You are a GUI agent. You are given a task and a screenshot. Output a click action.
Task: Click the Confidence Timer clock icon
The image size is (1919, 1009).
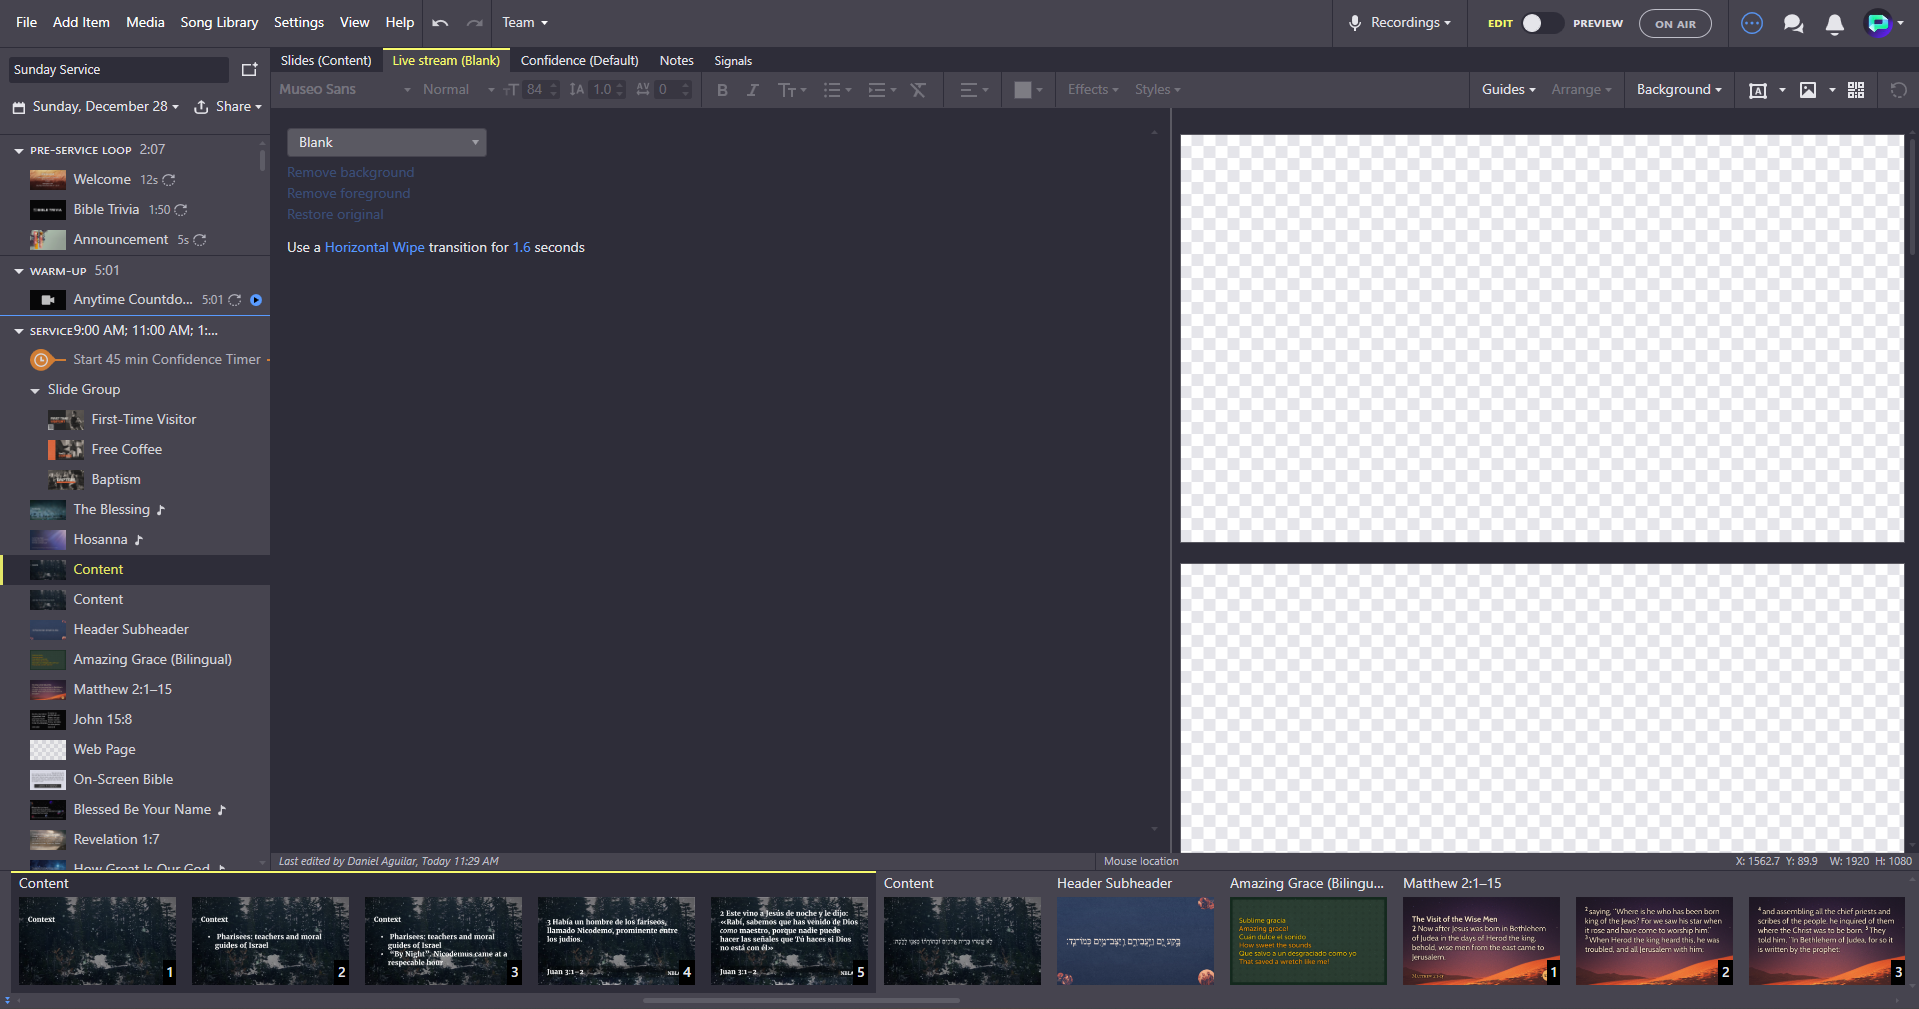pyautogui.click(x=41, y=360)
